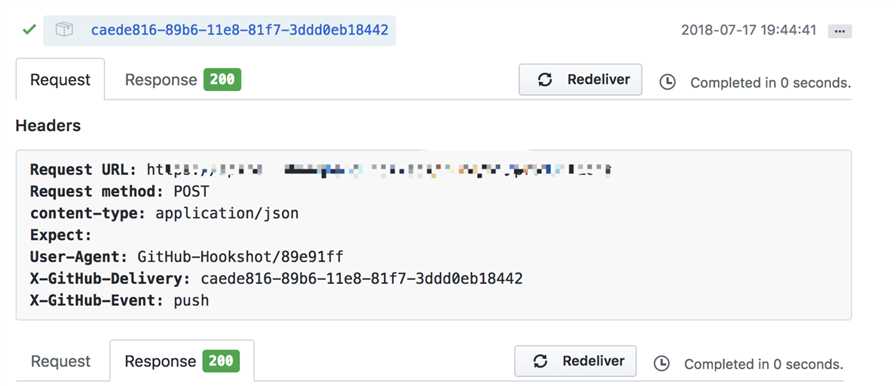
Task: Click the green checkmark delivery status icon
Action: 29,29
